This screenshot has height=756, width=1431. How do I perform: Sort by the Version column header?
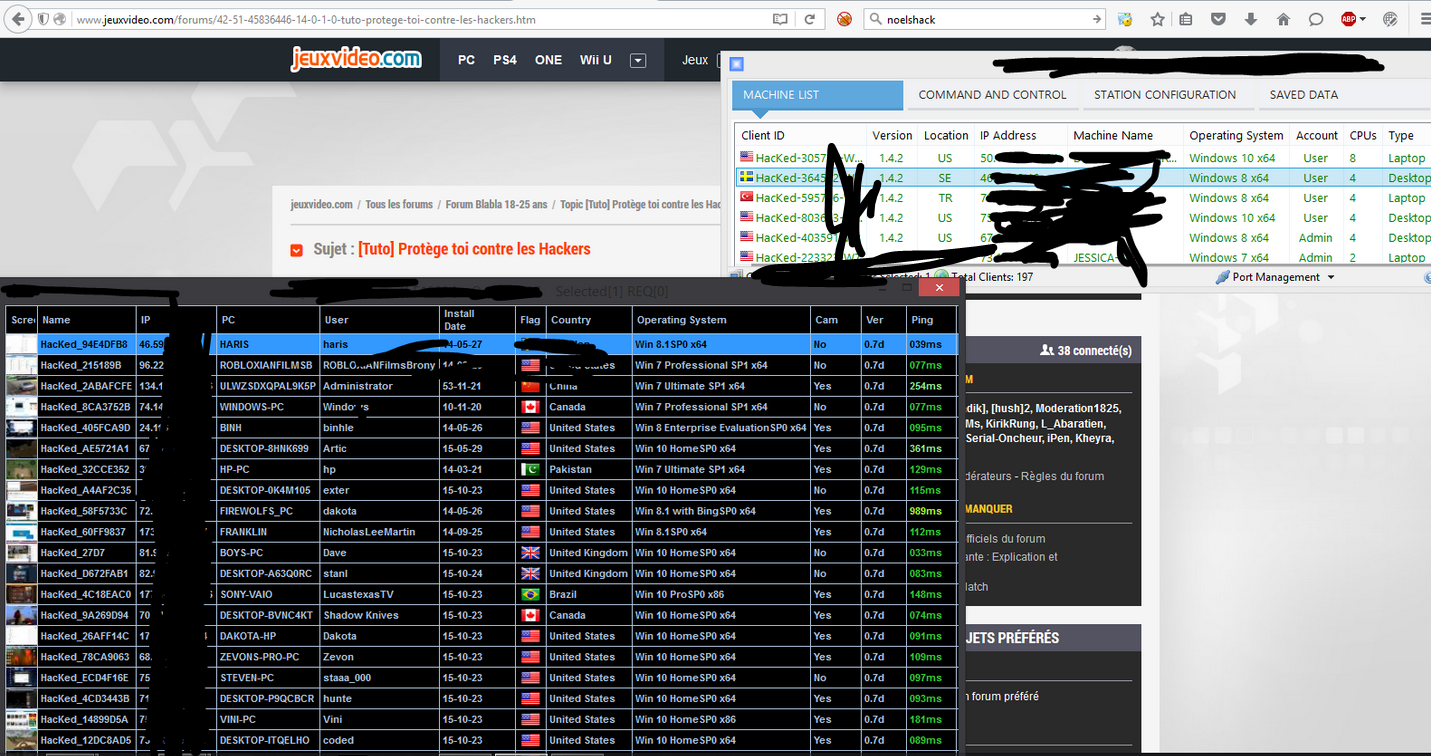pyautogui.click(x=892, y=136)
